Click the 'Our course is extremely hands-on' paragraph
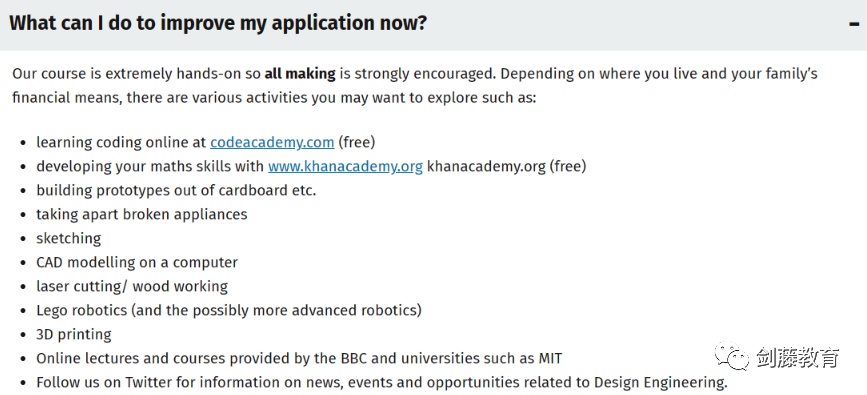 [415, 86]
